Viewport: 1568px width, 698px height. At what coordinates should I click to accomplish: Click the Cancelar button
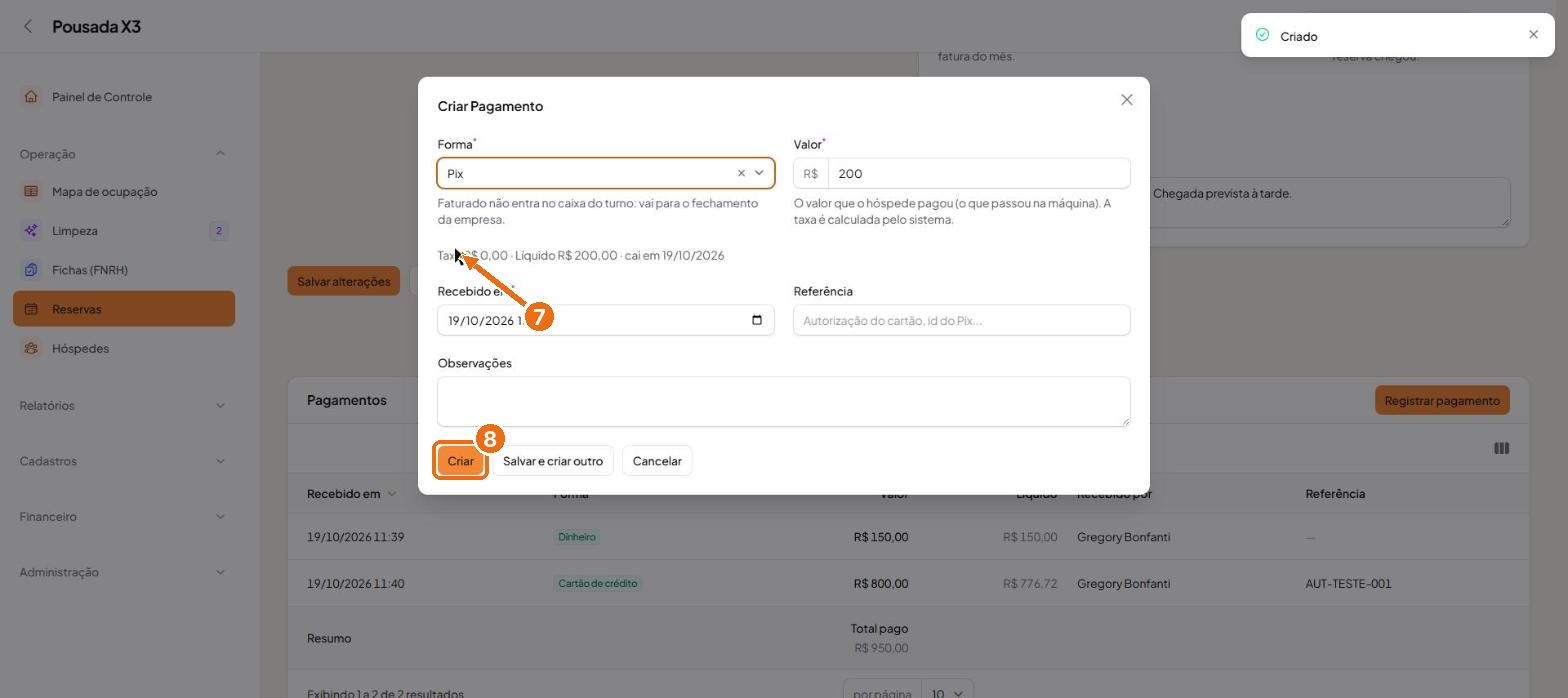[x=657, y=461]
